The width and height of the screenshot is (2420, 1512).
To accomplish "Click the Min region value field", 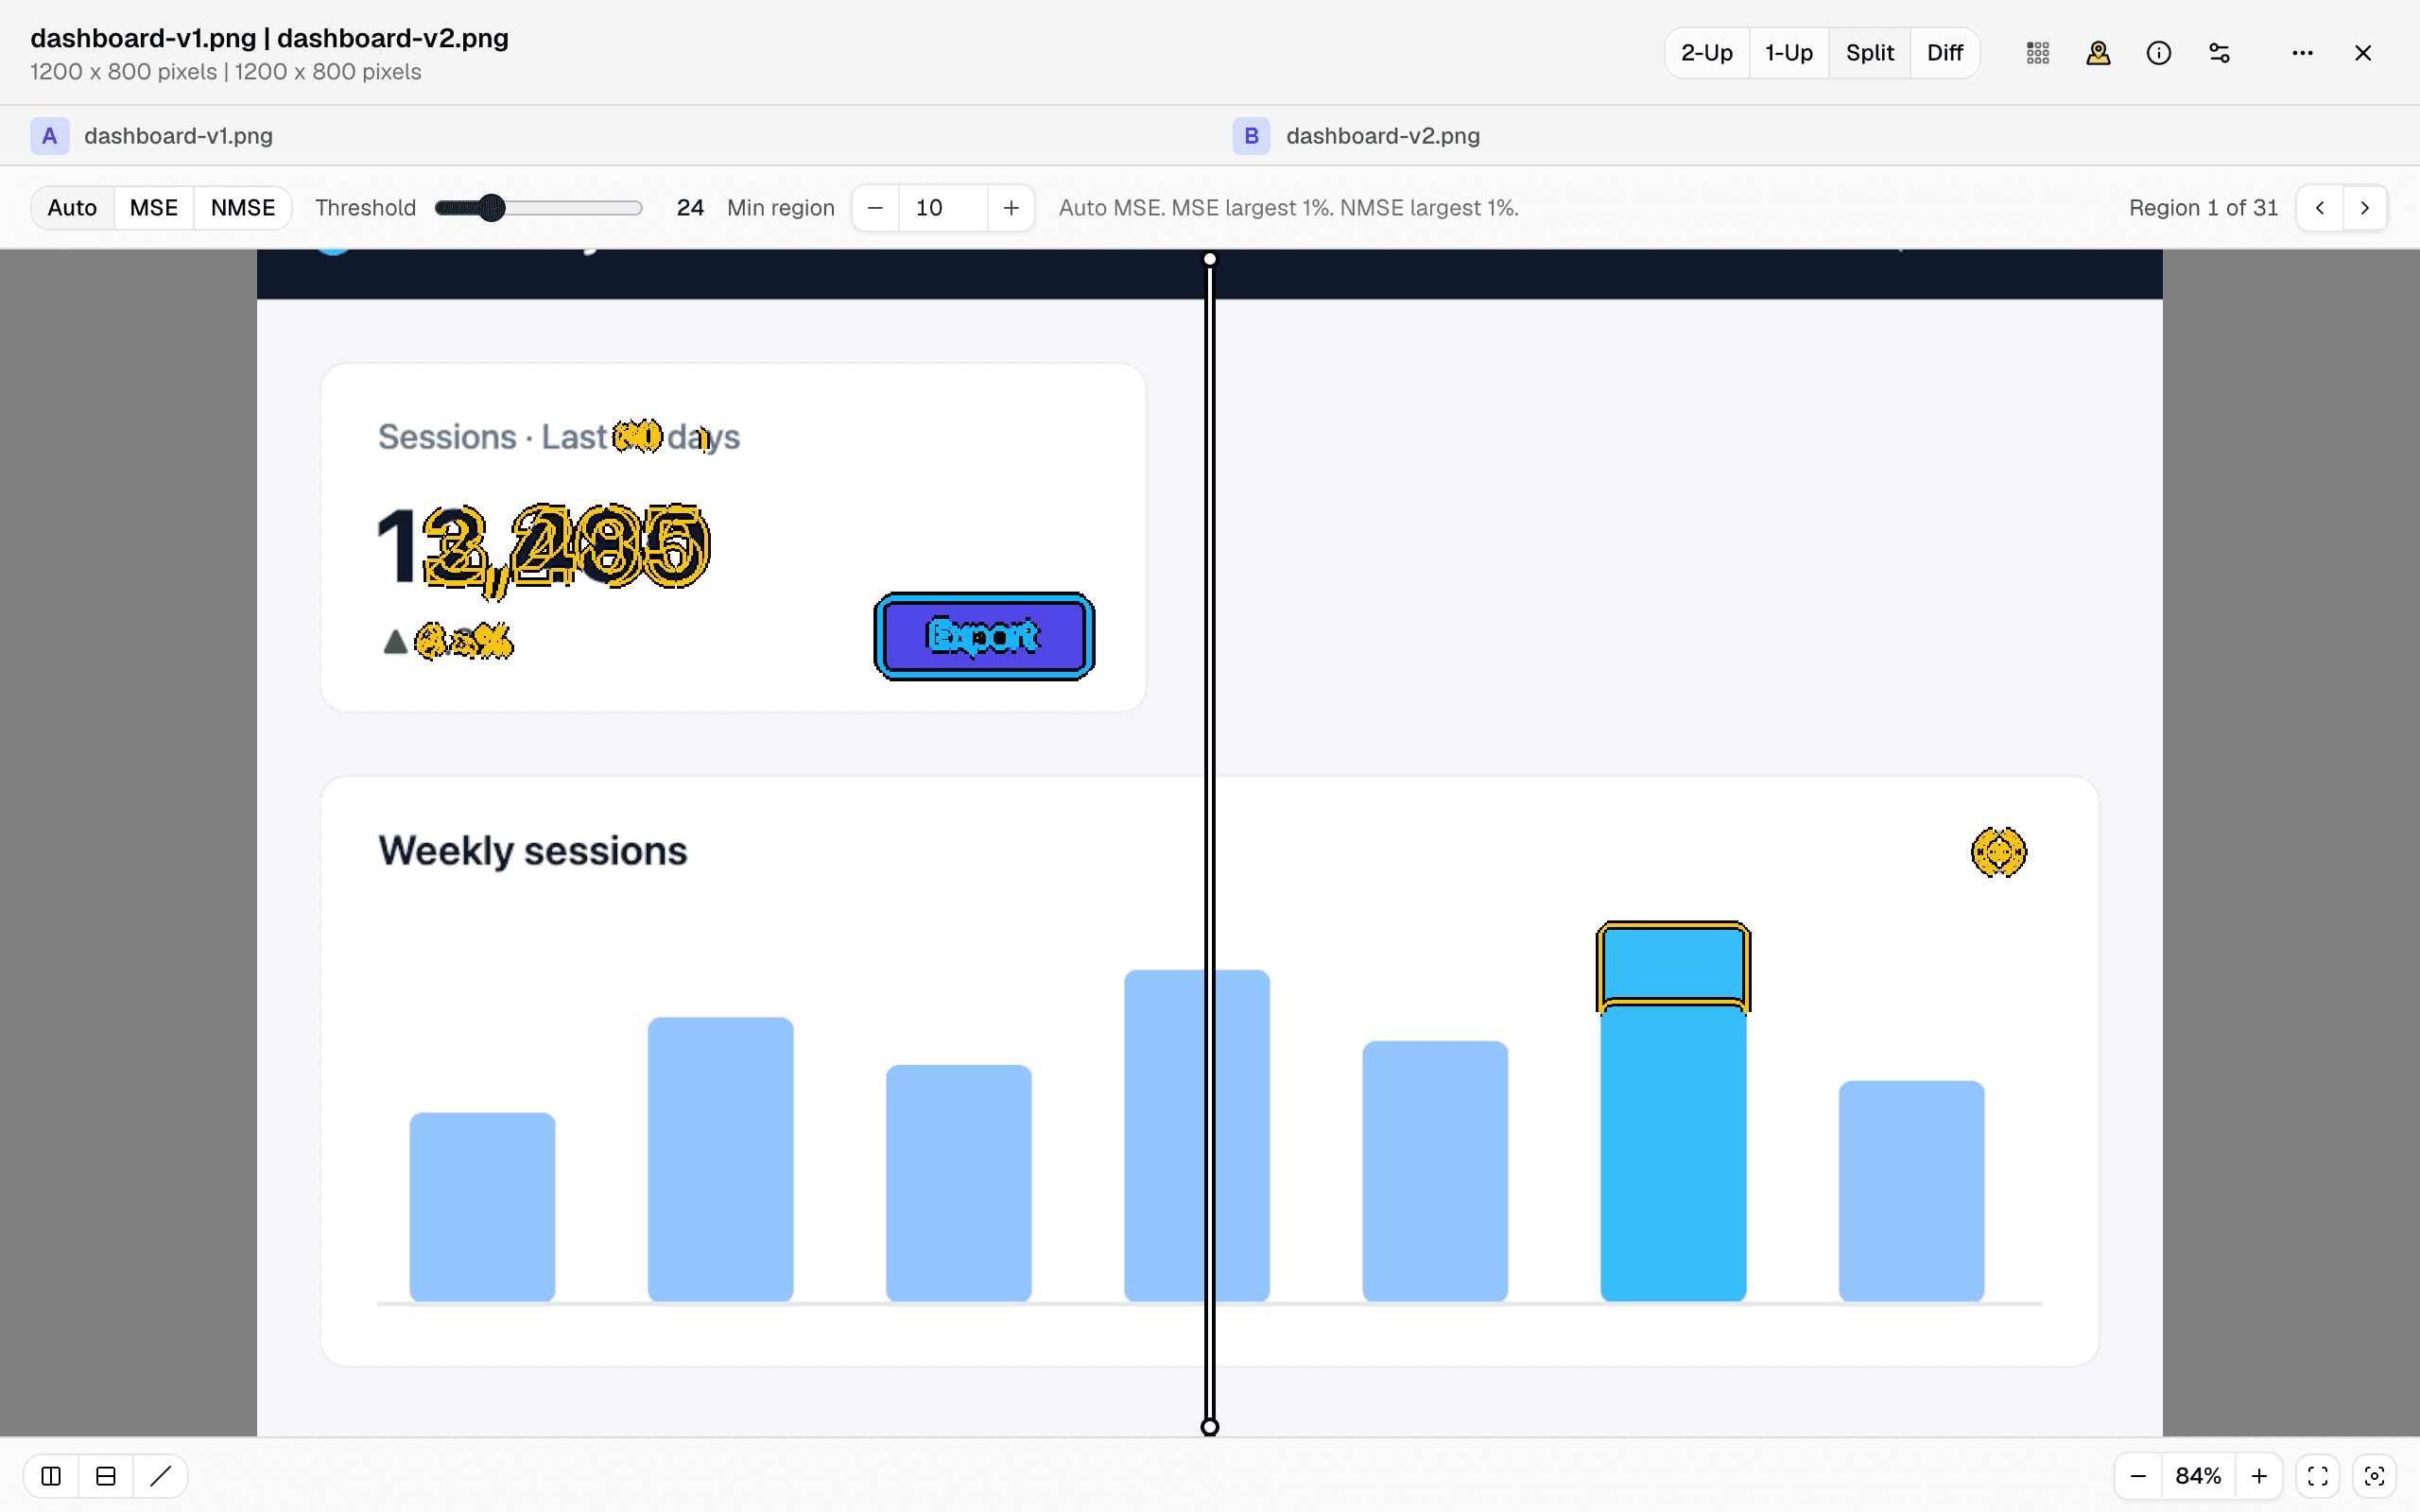I will (x=943, y=208).
